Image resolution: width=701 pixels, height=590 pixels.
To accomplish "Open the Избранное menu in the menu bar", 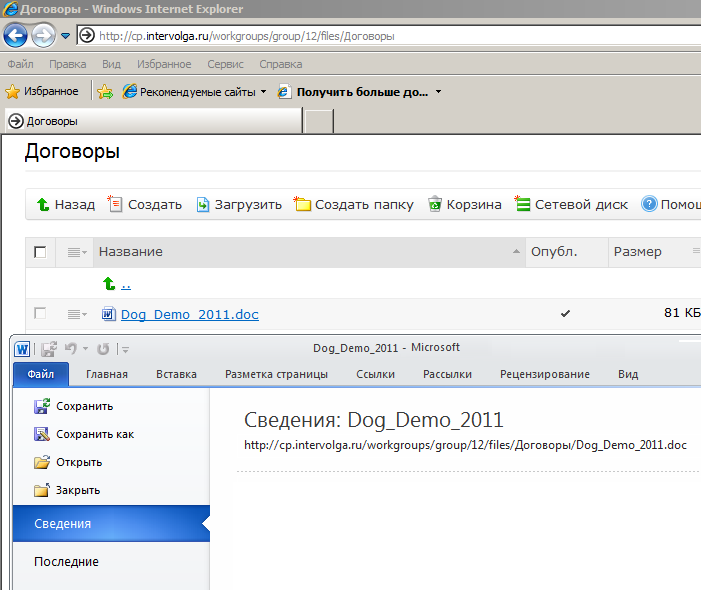I will tap(164, 64).
